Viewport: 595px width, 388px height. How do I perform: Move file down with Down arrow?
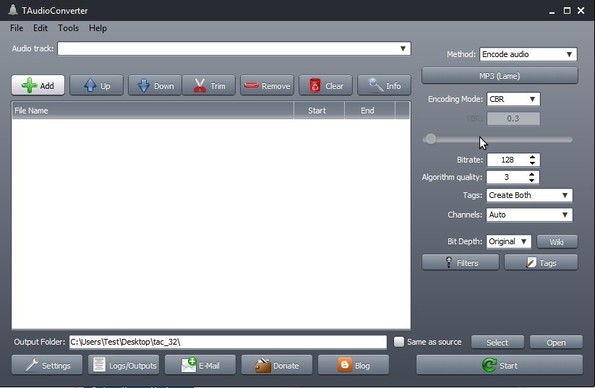coord(155,85)
